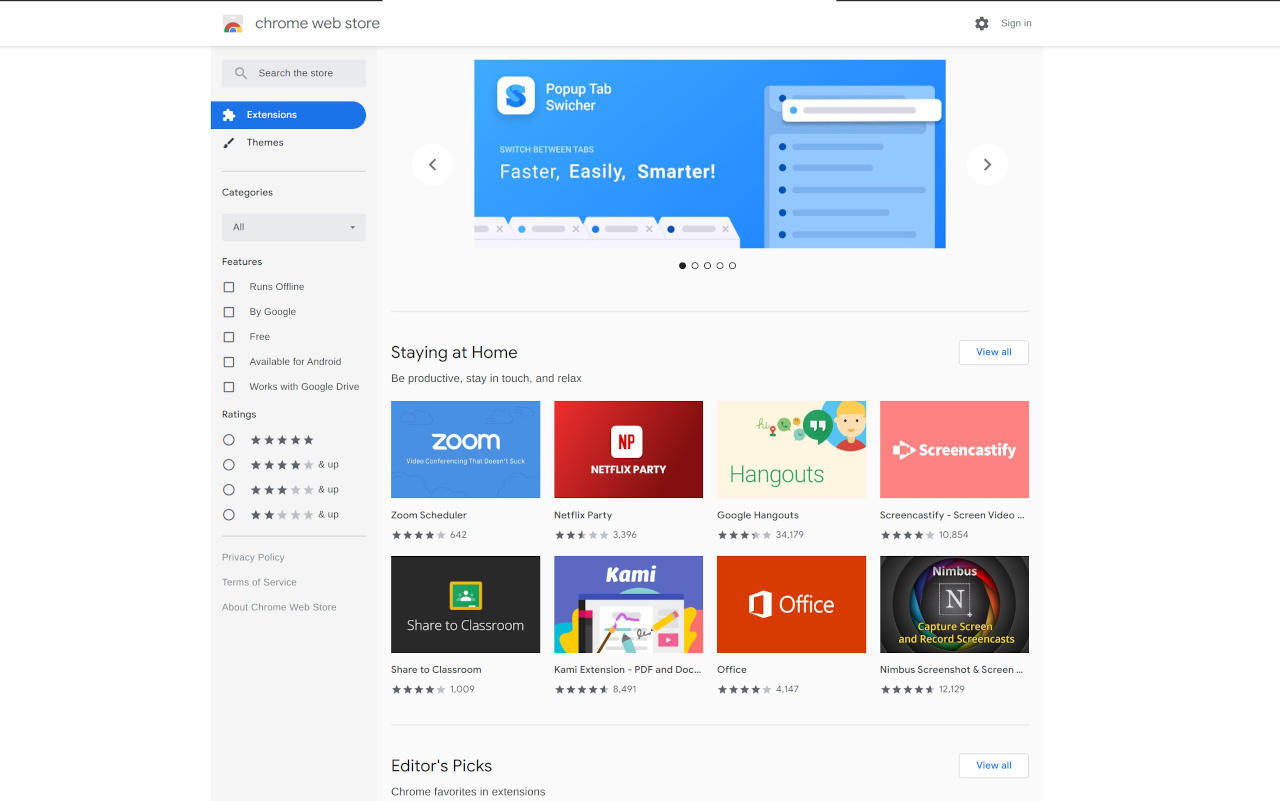This screenshot has width=1280, height=801.
Task: Click Nimbus Screenshot & Screen title text
Action: (951, 670)
